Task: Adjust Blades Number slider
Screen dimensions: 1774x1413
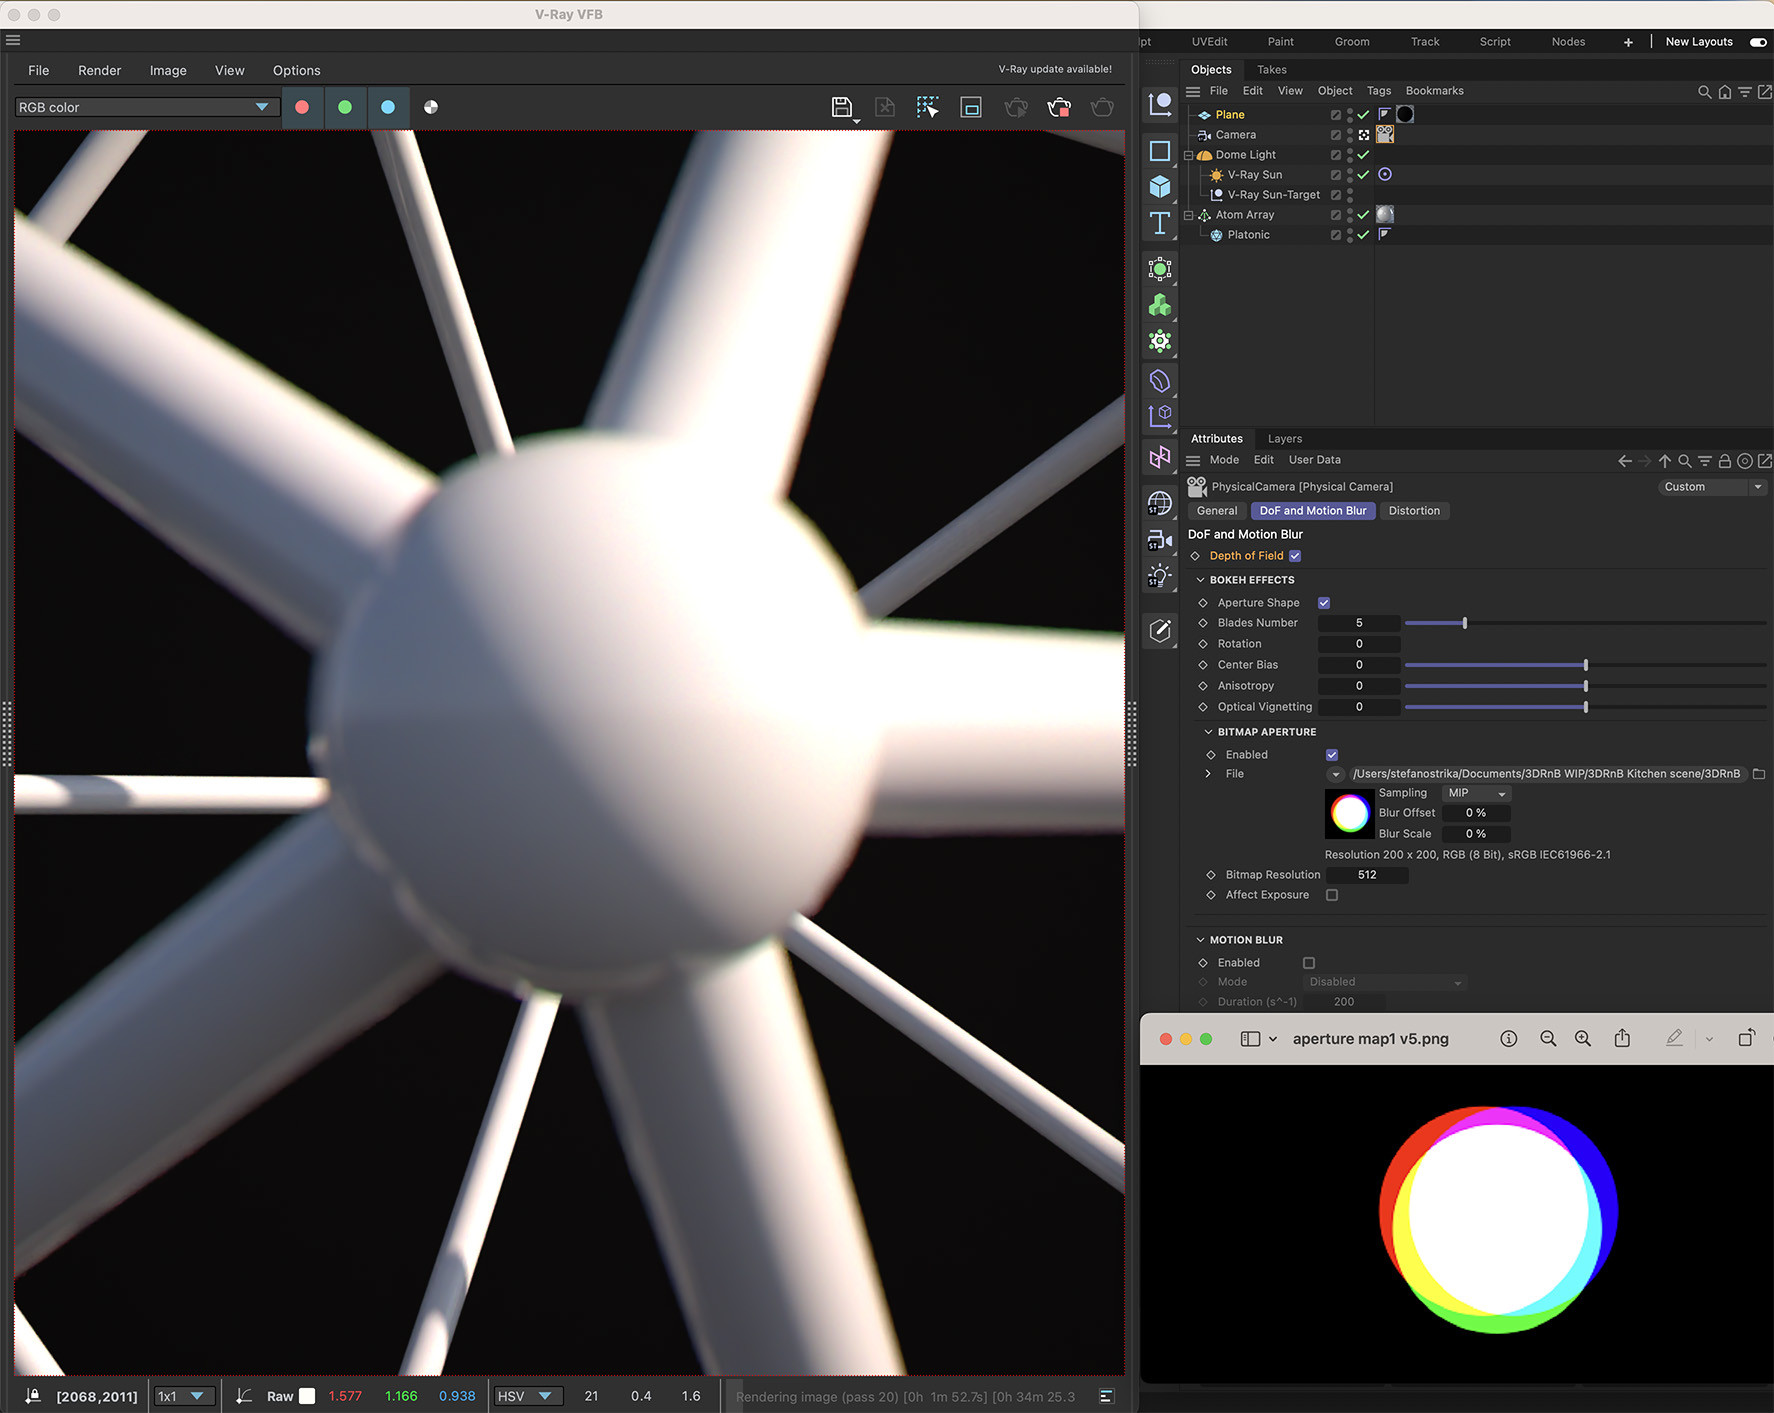Action: click(1465, 623)
